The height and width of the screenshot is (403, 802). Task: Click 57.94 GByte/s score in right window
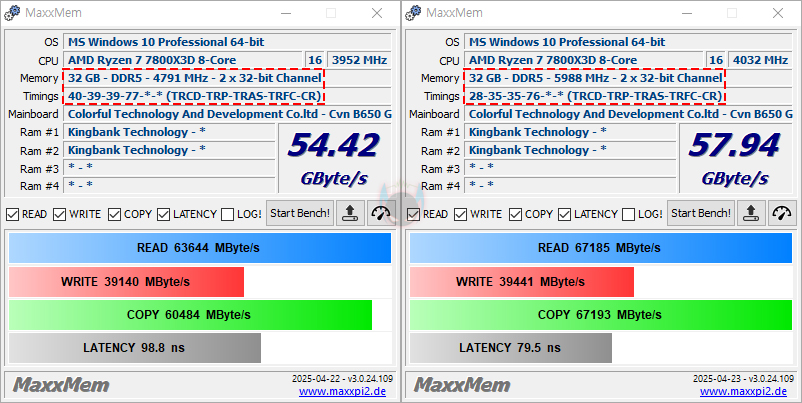click(x=735, y=158)
